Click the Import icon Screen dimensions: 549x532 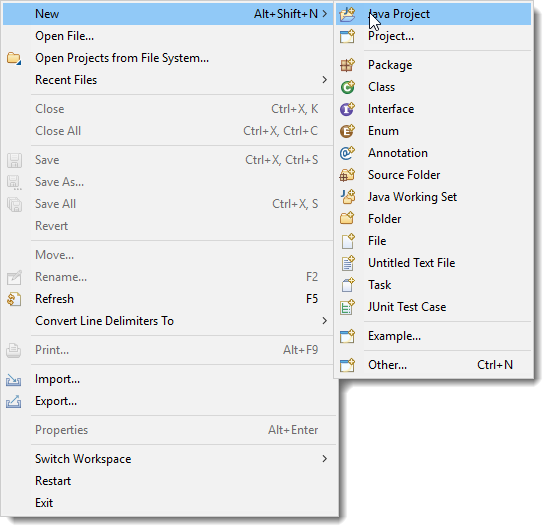coord(14,380)
